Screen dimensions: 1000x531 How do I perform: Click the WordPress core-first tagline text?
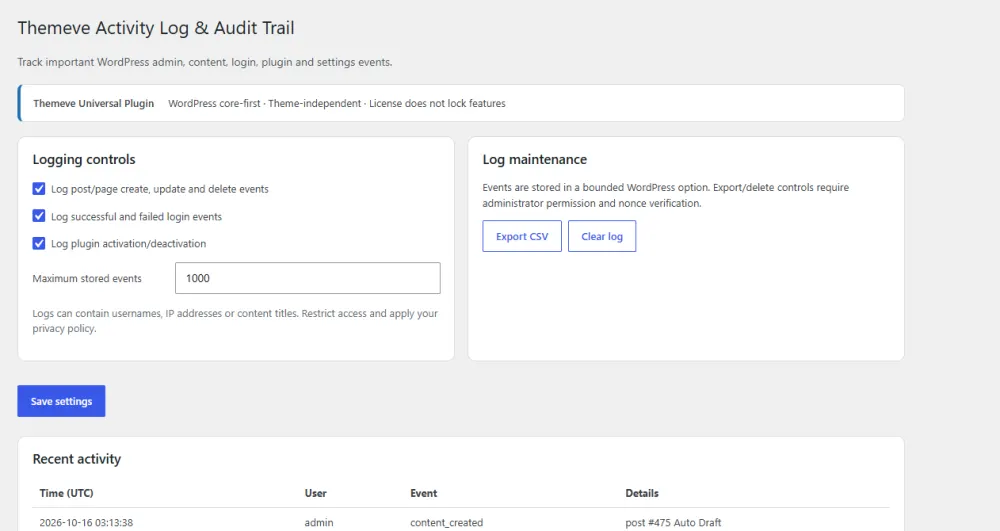click(337, 103)
